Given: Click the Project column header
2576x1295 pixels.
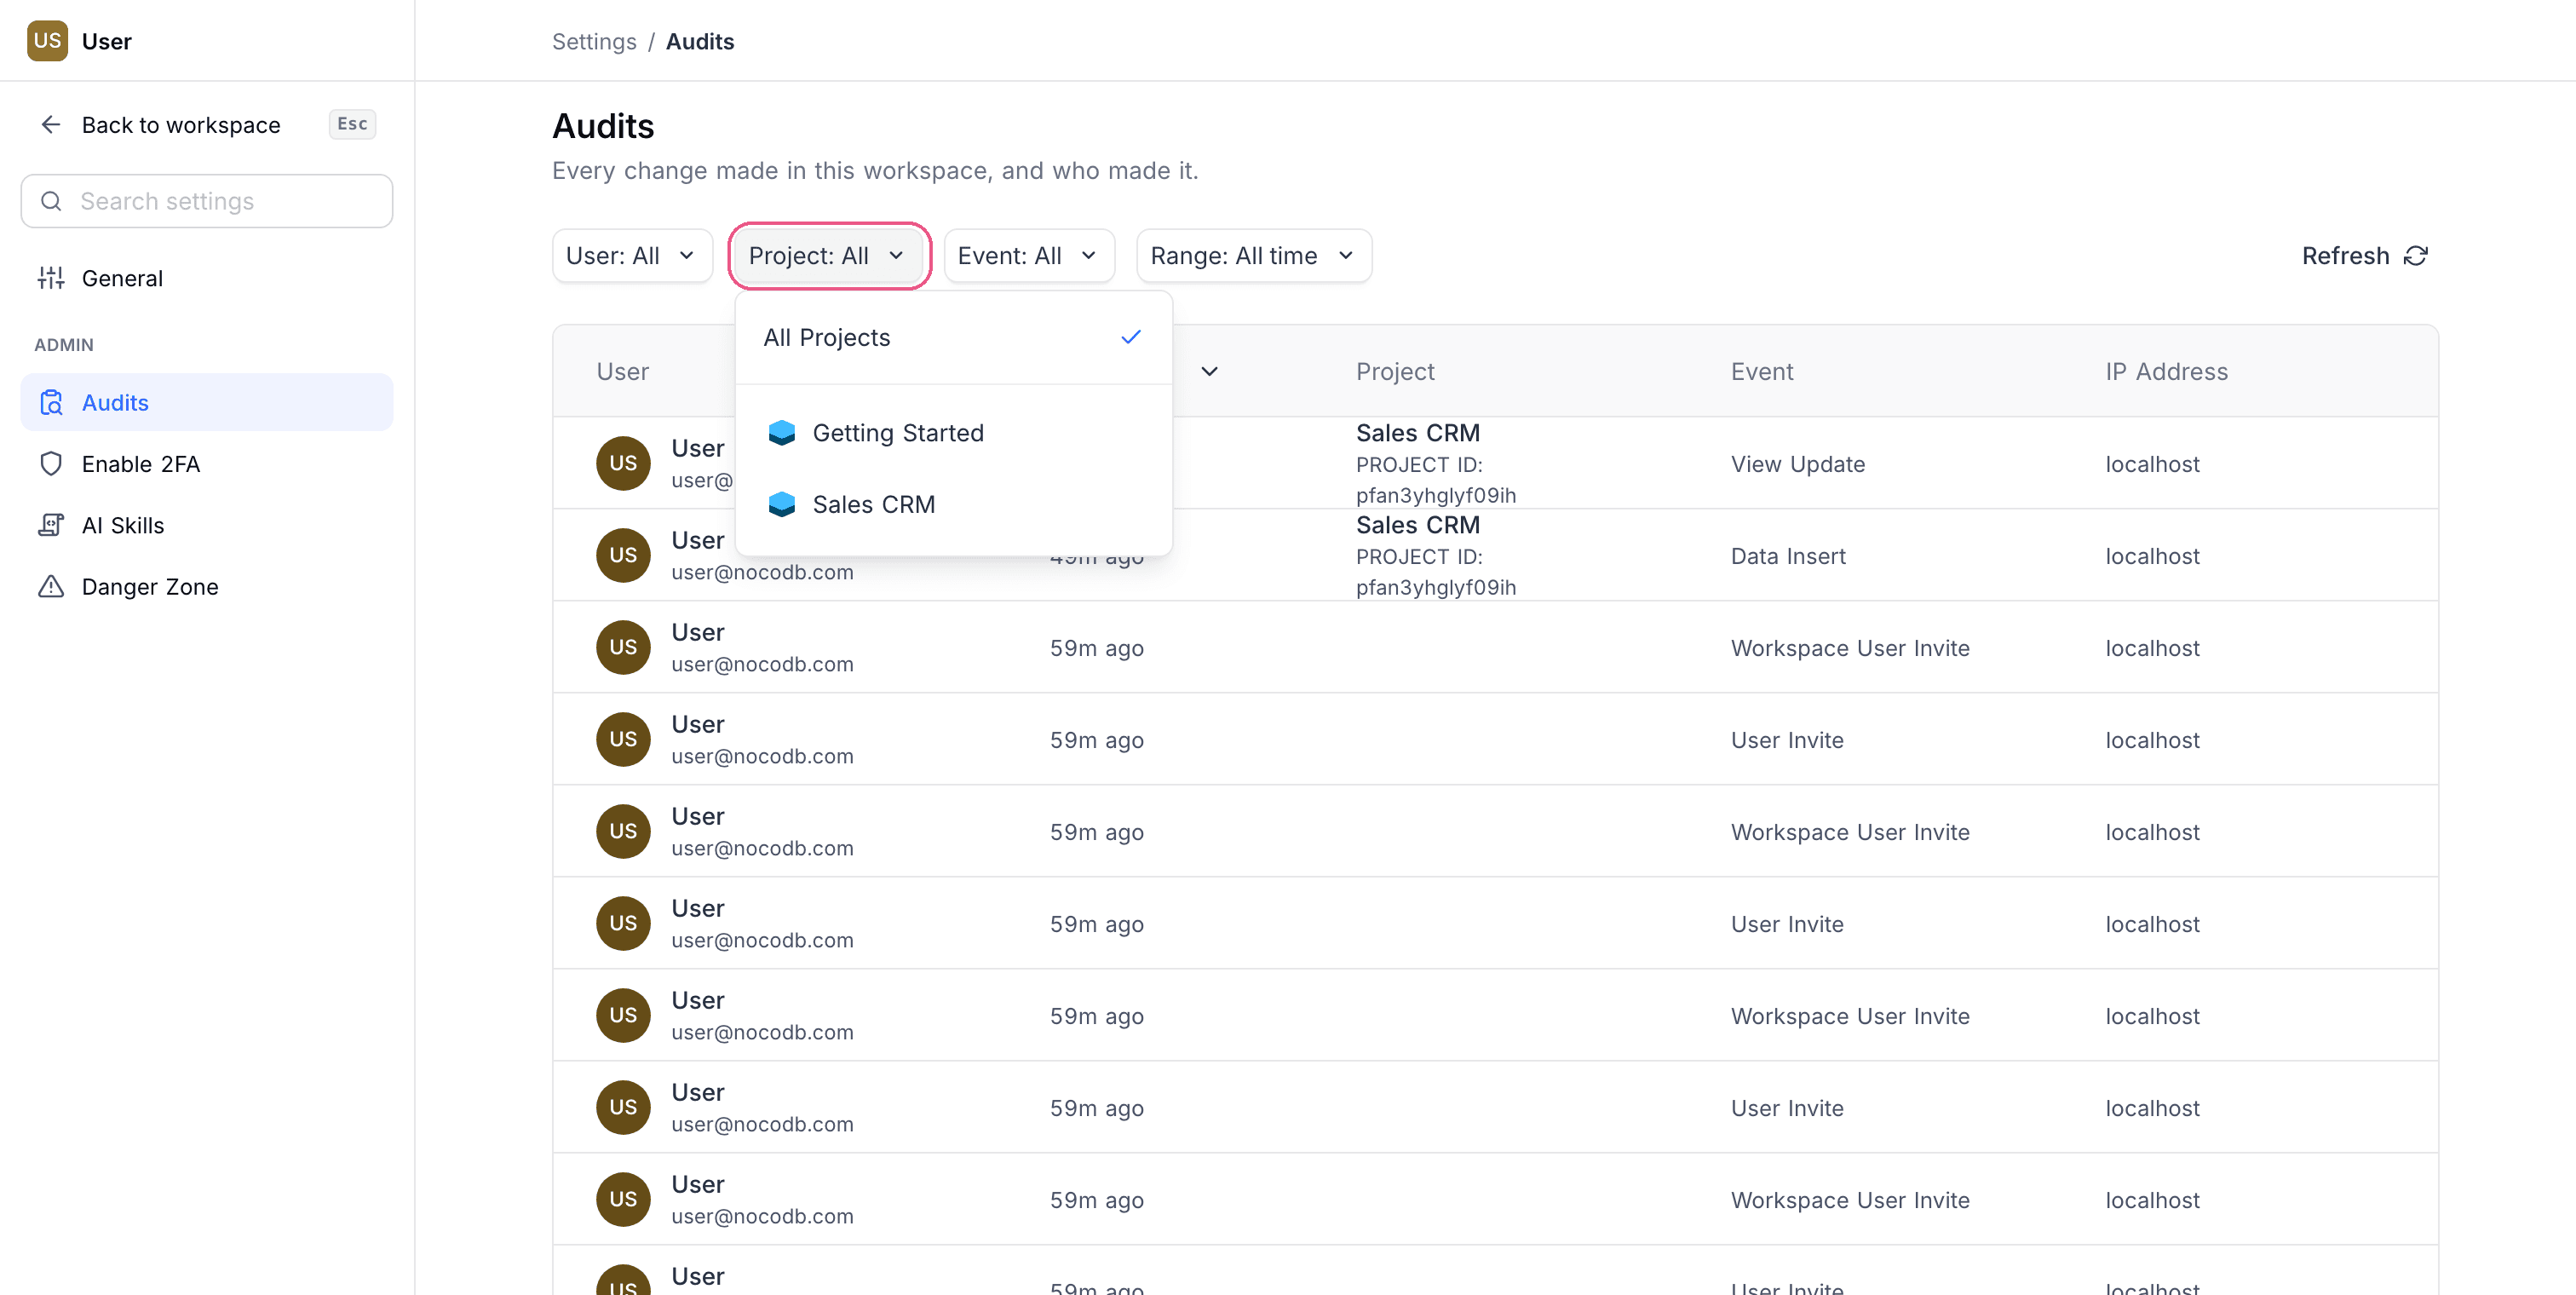Looking at the screenshot, I should pyautogui.click(x=1395, y=371).
